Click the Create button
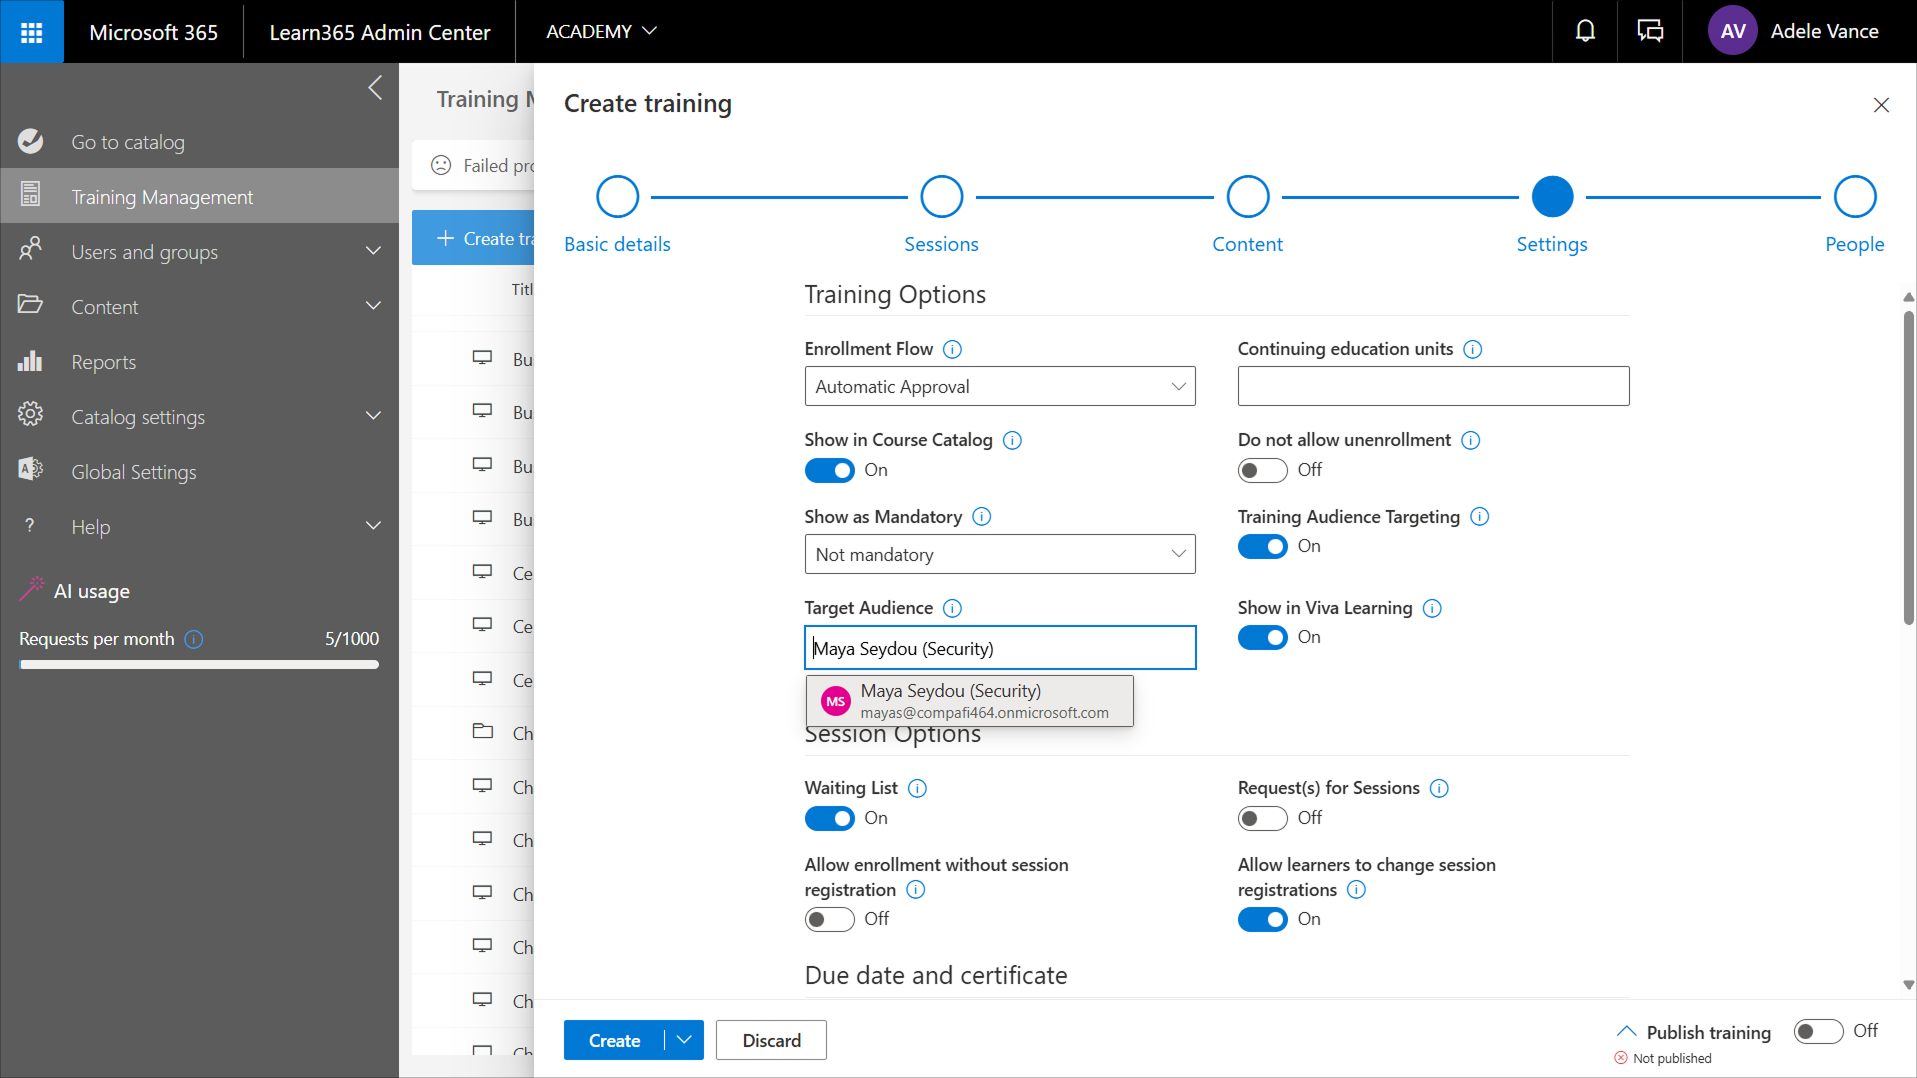This screenshot has height=1078, width=1917. pyautogui.click(x=614, y=1040)
